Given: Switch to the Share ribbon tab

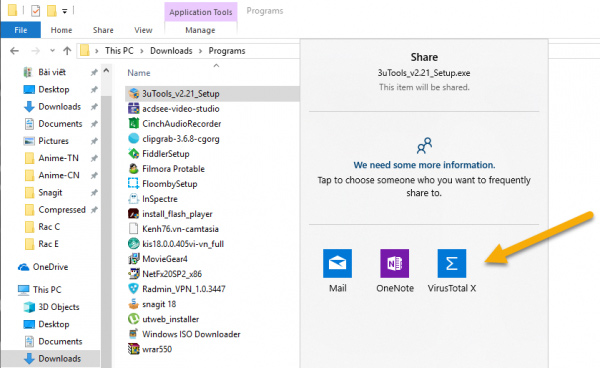Looking at the screenshot, I should (x=103, y=30).
